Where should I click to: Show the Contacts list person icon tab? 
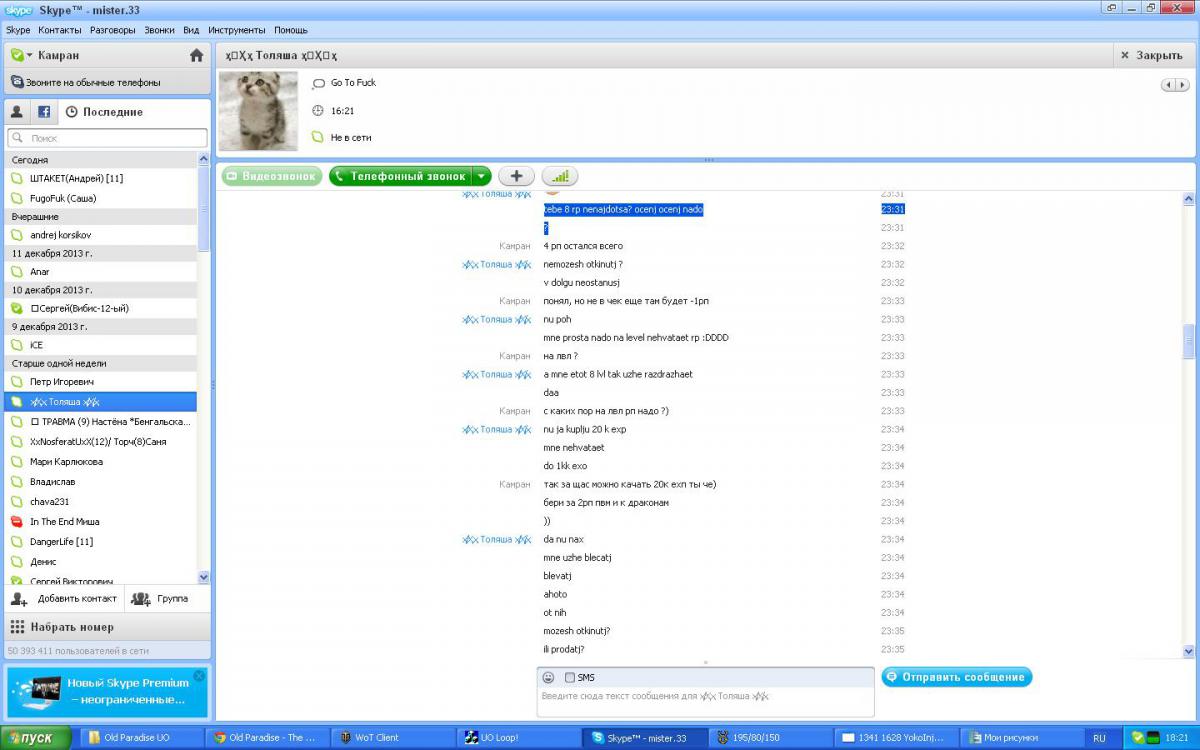17,112
